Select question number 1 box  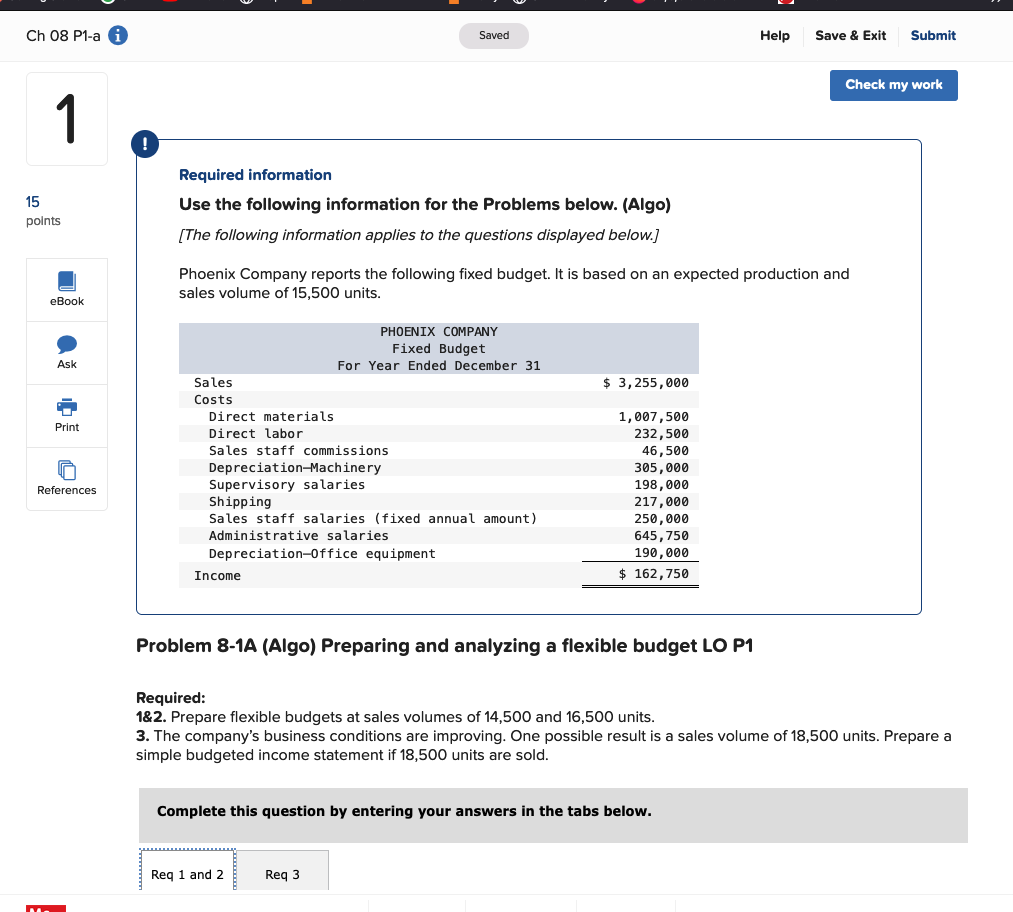67,119
